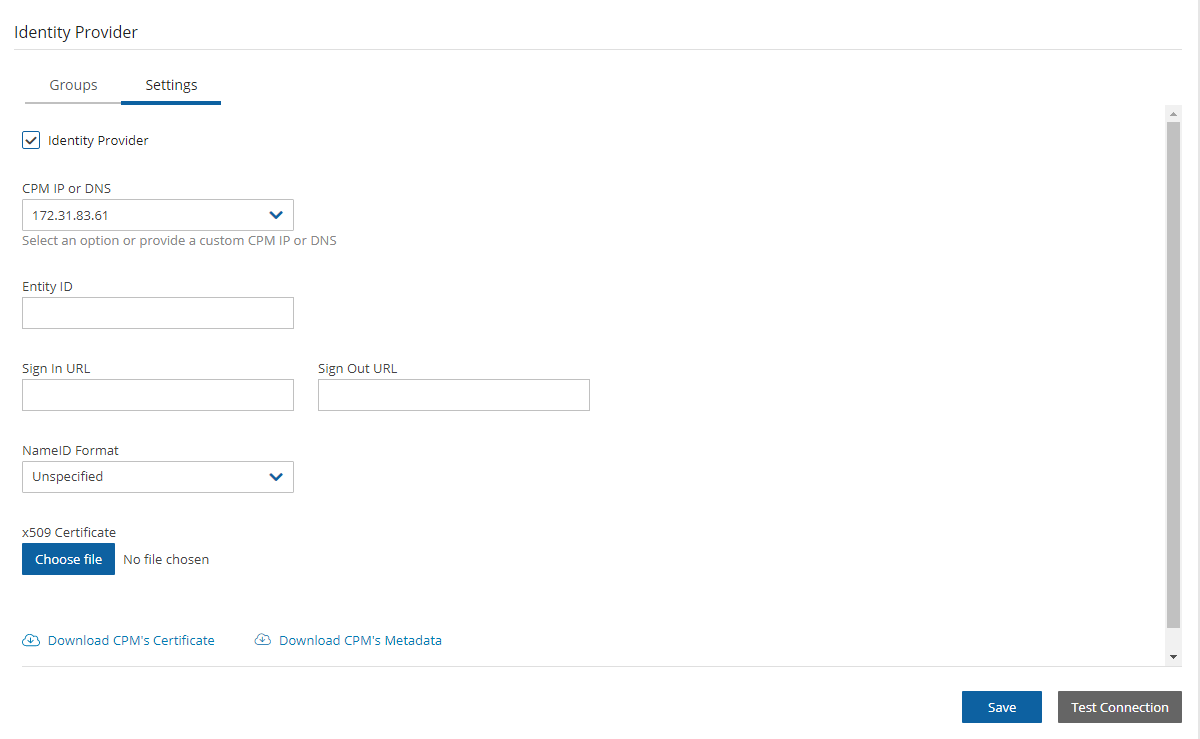1200x739 pixels.
Task: Focus the Entity ID input field
Action: [158, 313]
